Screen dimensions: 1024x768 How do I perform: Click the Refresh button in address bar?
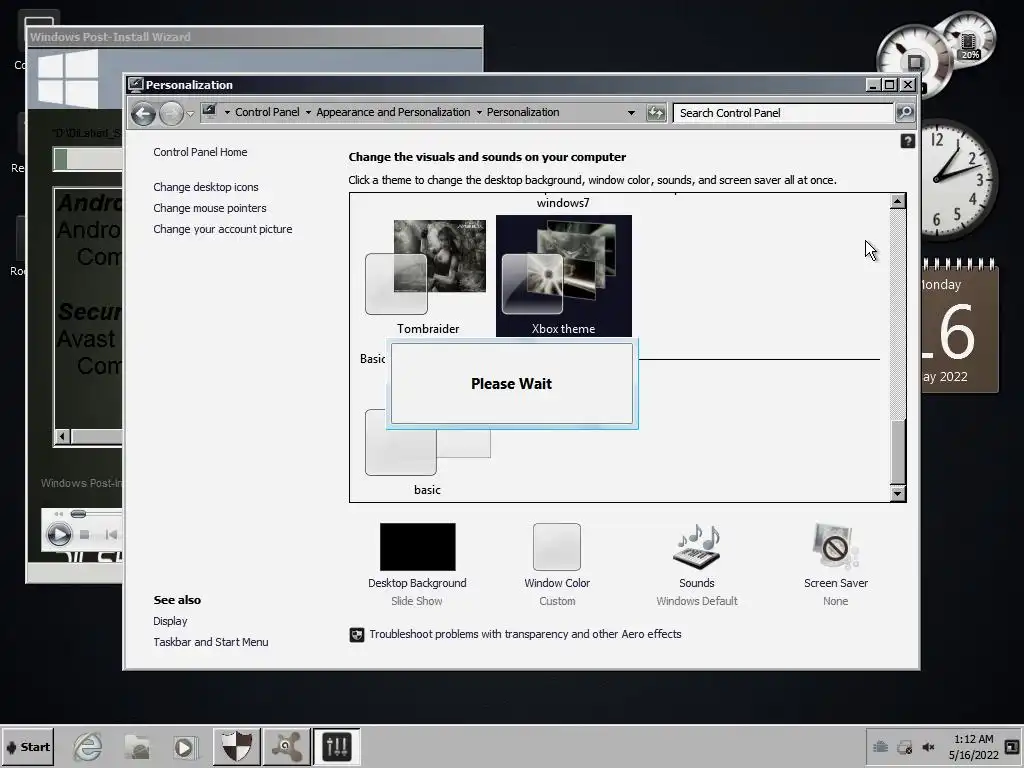tap(656, 113)
